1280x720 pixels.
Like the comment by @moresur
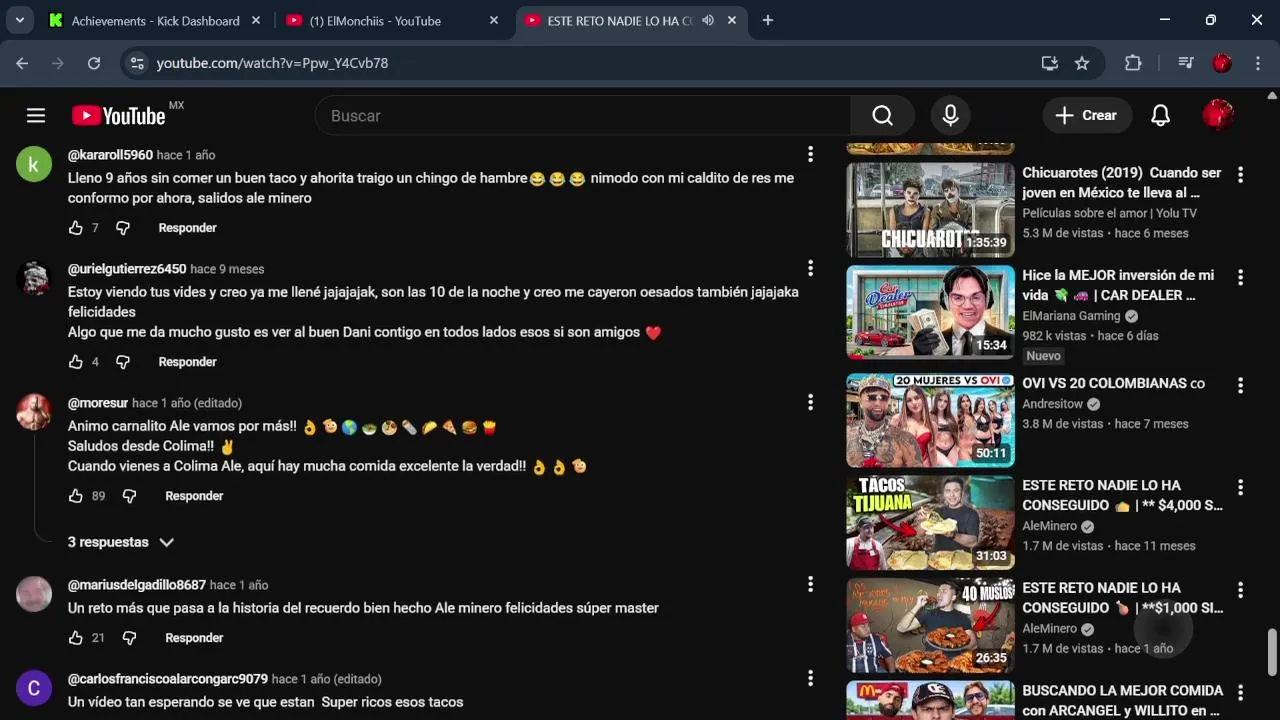coord(76,496)
